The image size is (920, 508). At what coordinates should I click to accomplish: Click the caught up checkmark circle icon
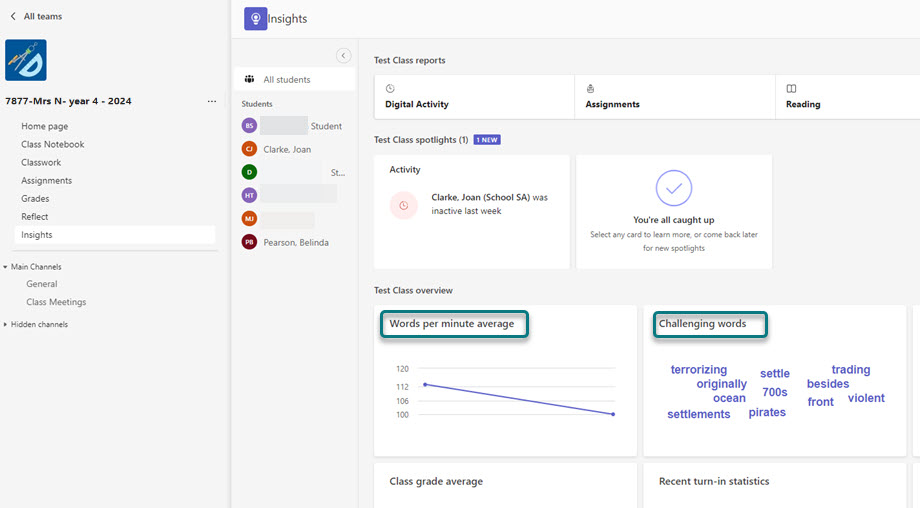click(x=674, y=188)
